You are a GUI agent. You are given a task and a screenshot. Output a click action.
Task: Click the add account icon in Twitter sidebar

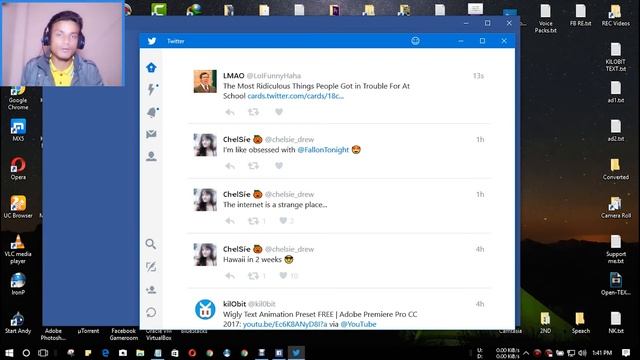click(x=151, y=290)
